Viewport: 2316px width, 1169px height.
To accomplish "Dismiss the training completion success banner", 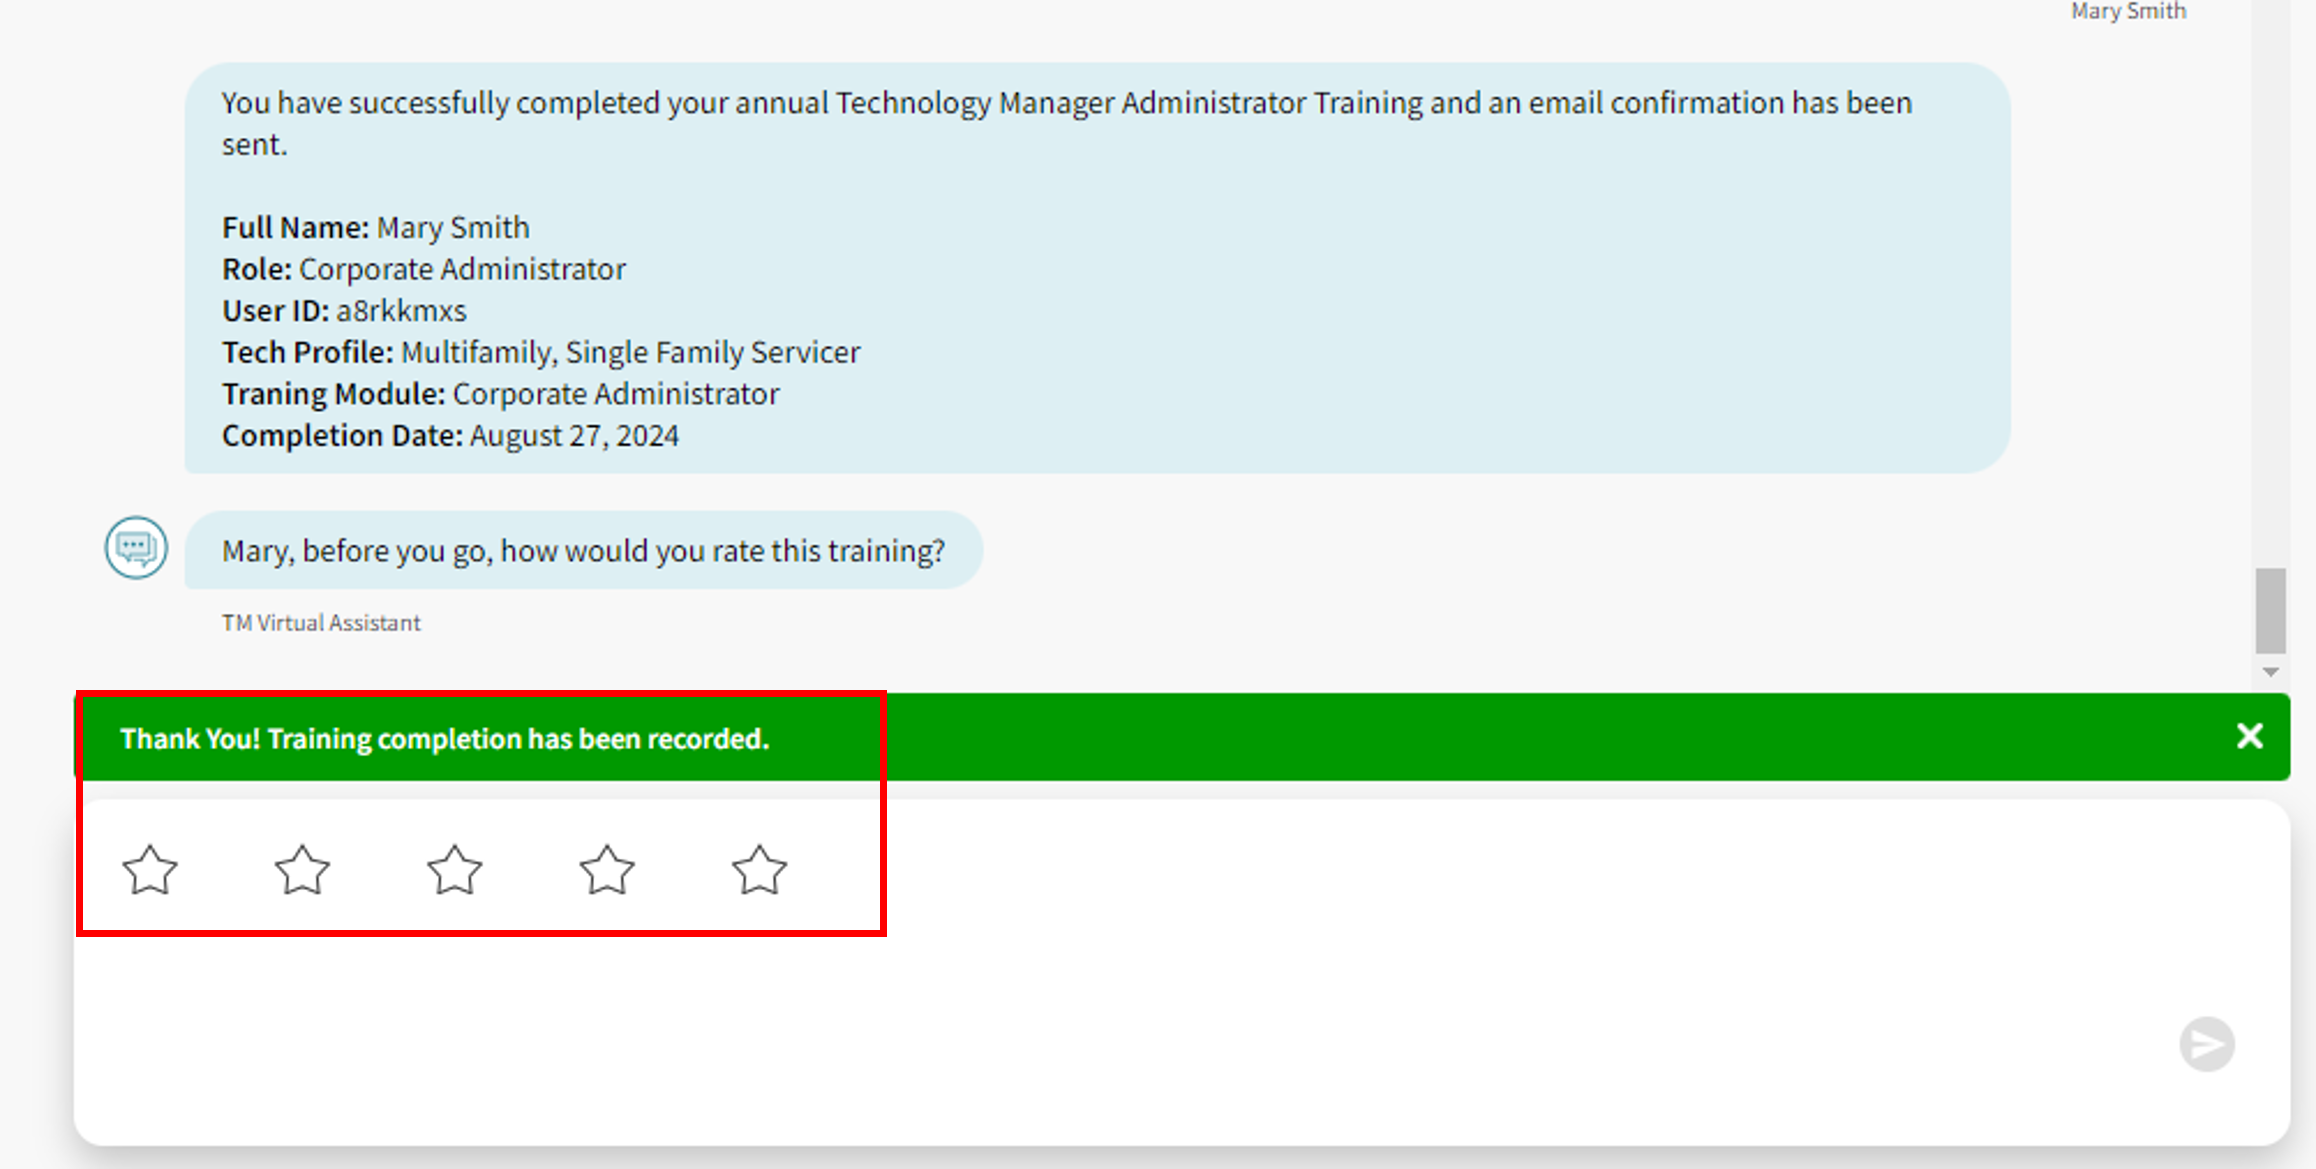I will tap(2249, 736).
